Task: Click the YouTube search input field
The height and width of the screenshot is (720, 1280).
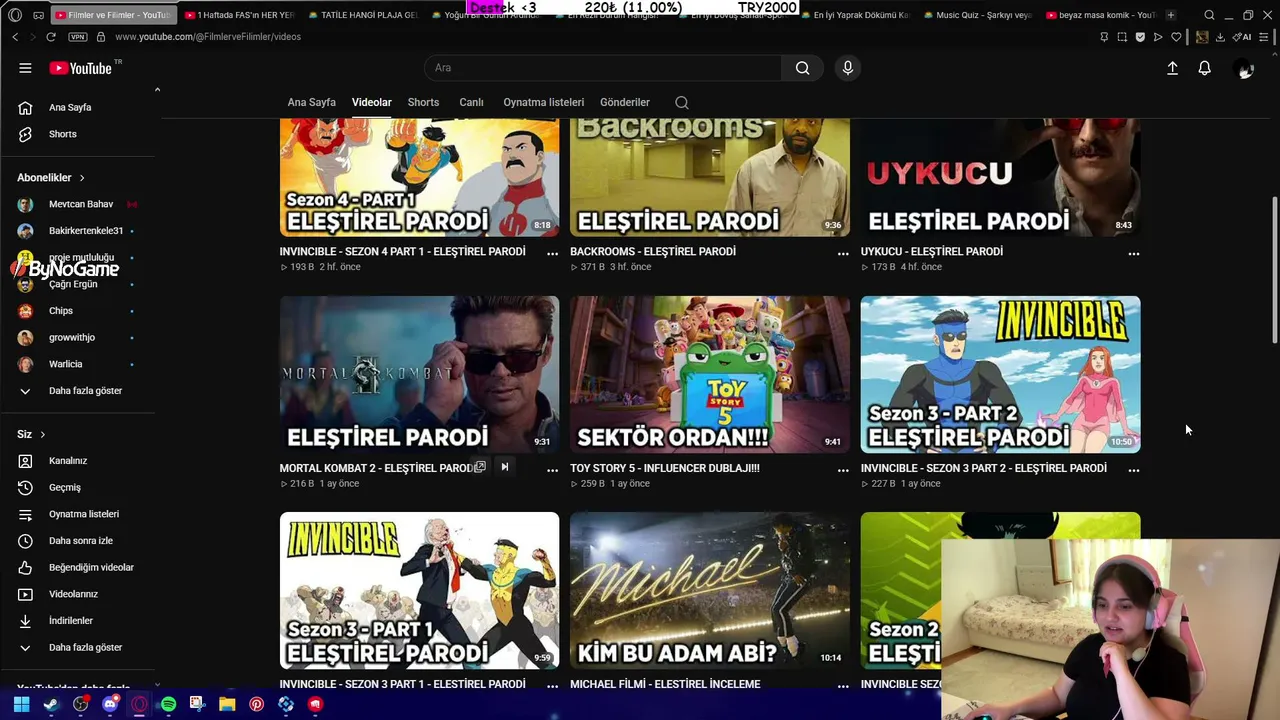Action: click(x=603, y=68)
